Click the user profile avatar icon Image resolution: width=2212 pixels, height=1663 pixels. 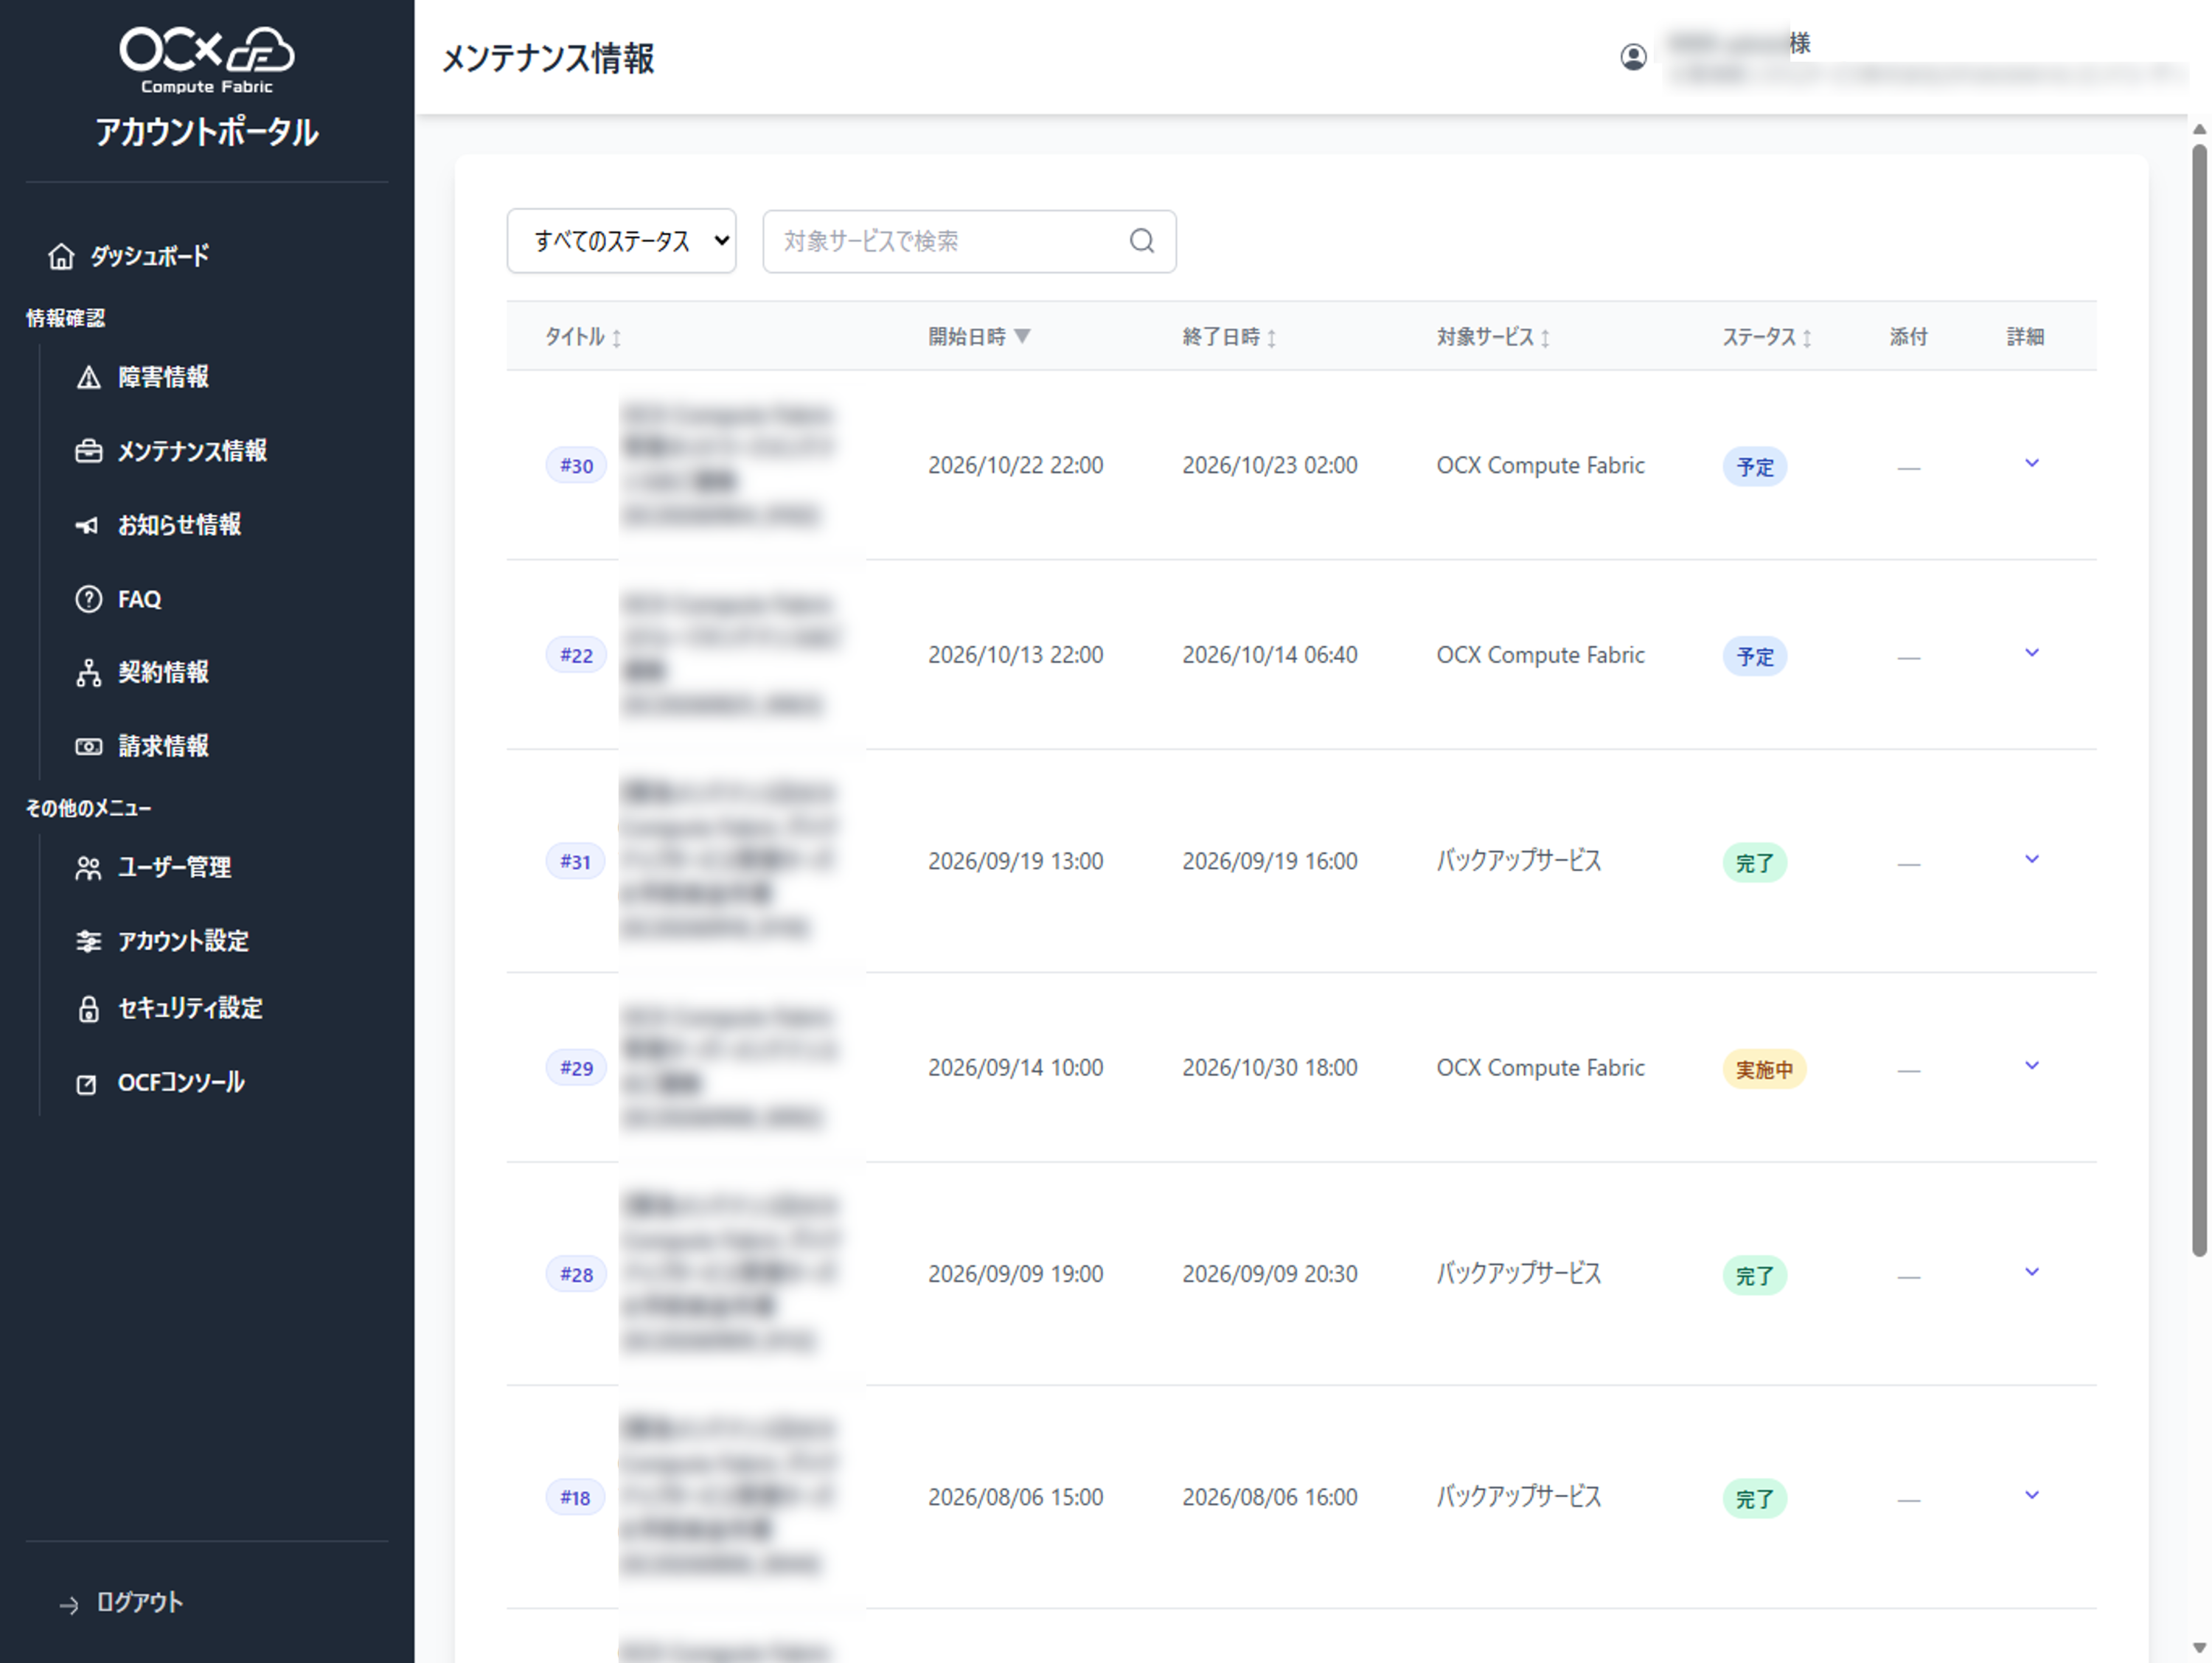click(x=1633, y=57)
